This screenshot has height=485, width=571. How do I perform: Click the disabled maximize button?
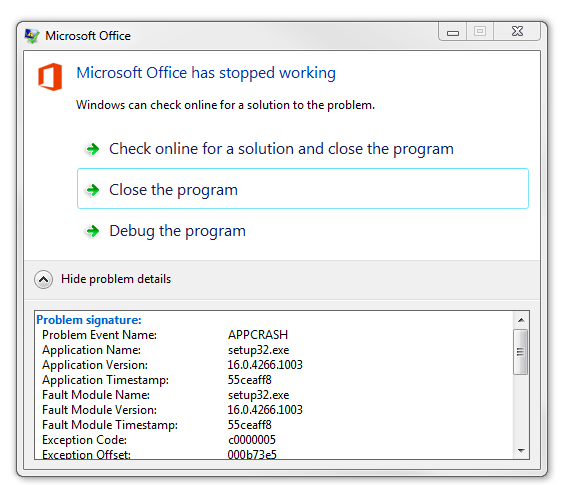480,31
